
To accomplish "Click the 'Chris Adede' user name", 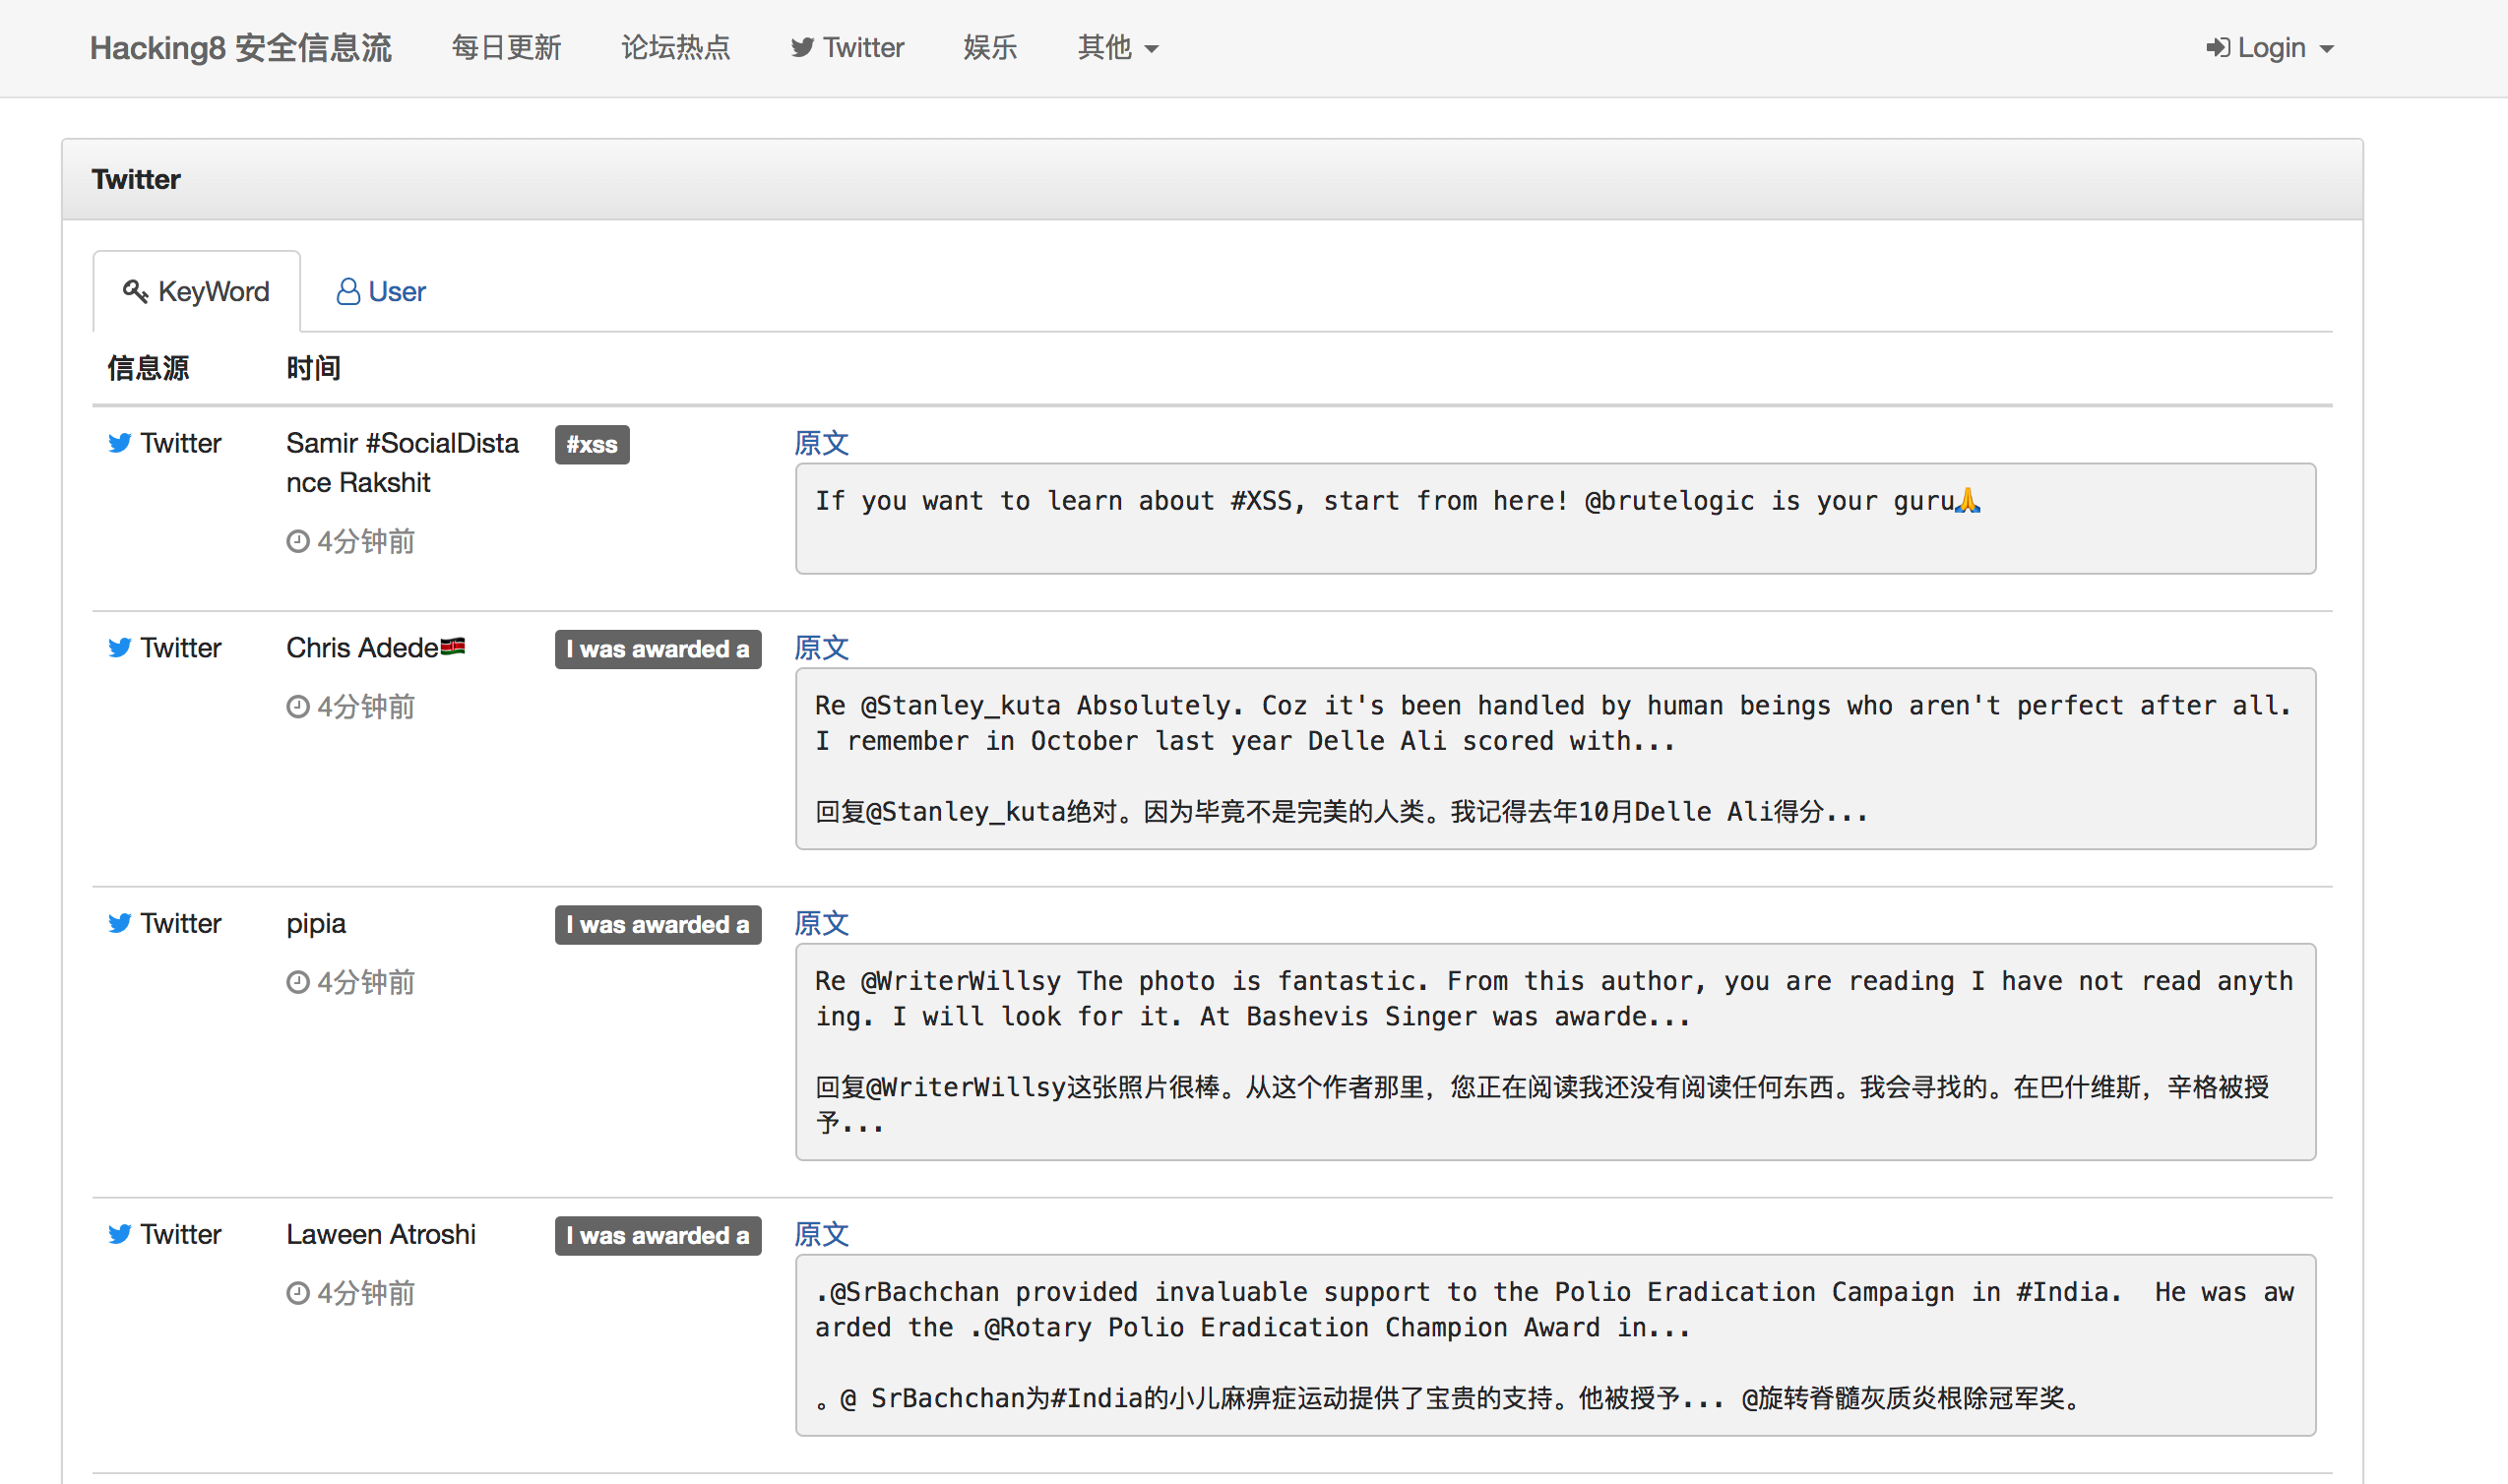I will click(x=362, y=648).
